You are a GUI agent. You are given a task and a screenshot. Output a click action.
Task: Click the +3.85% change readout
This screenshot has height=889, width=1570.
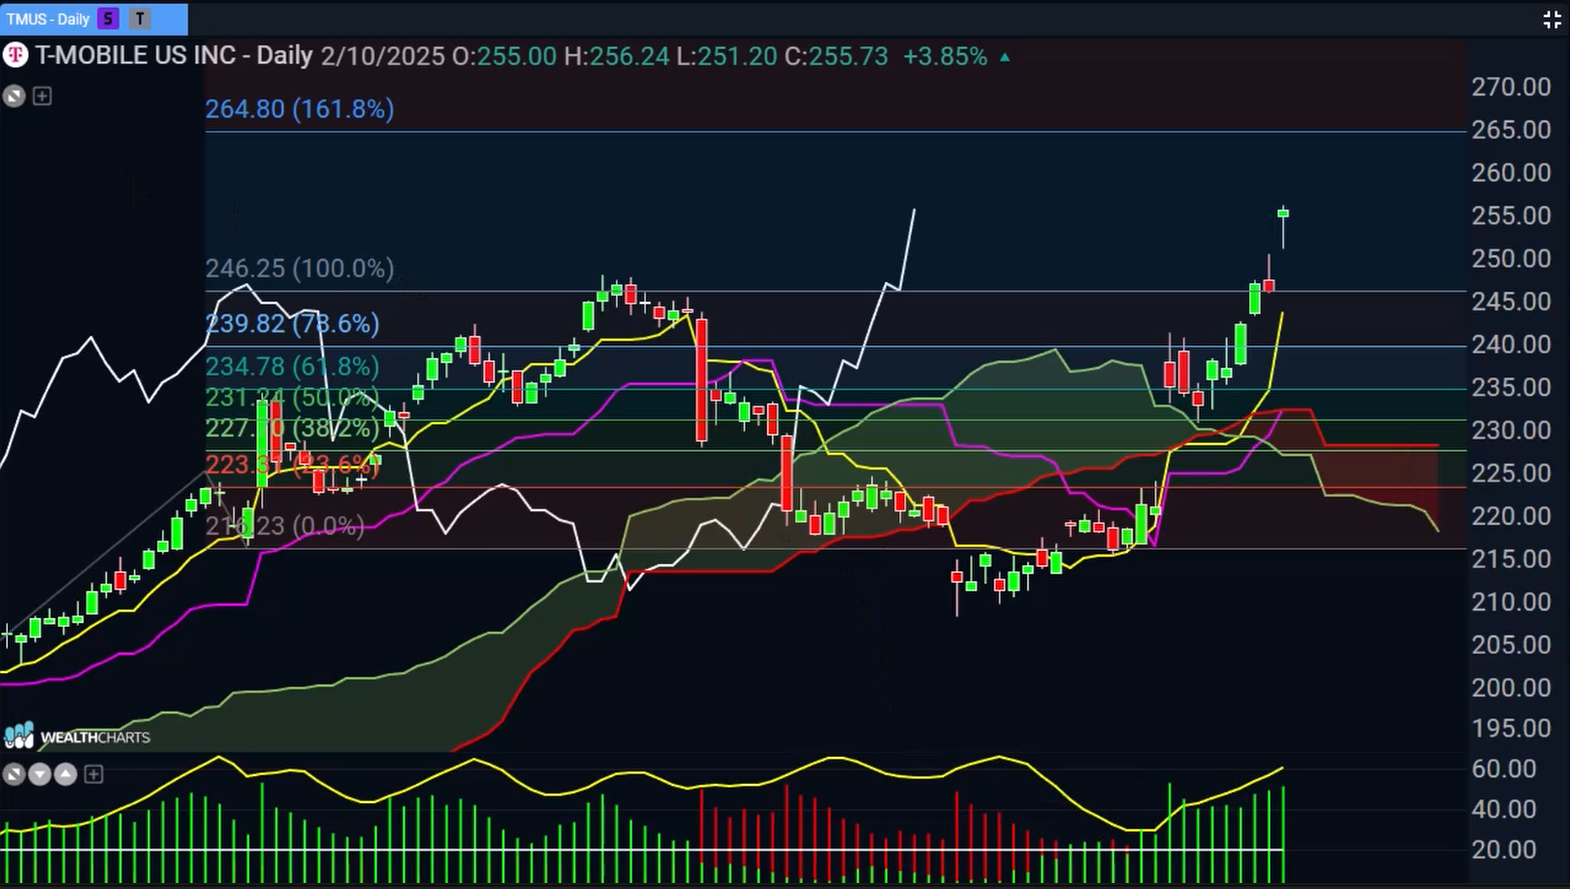point(945,56)
